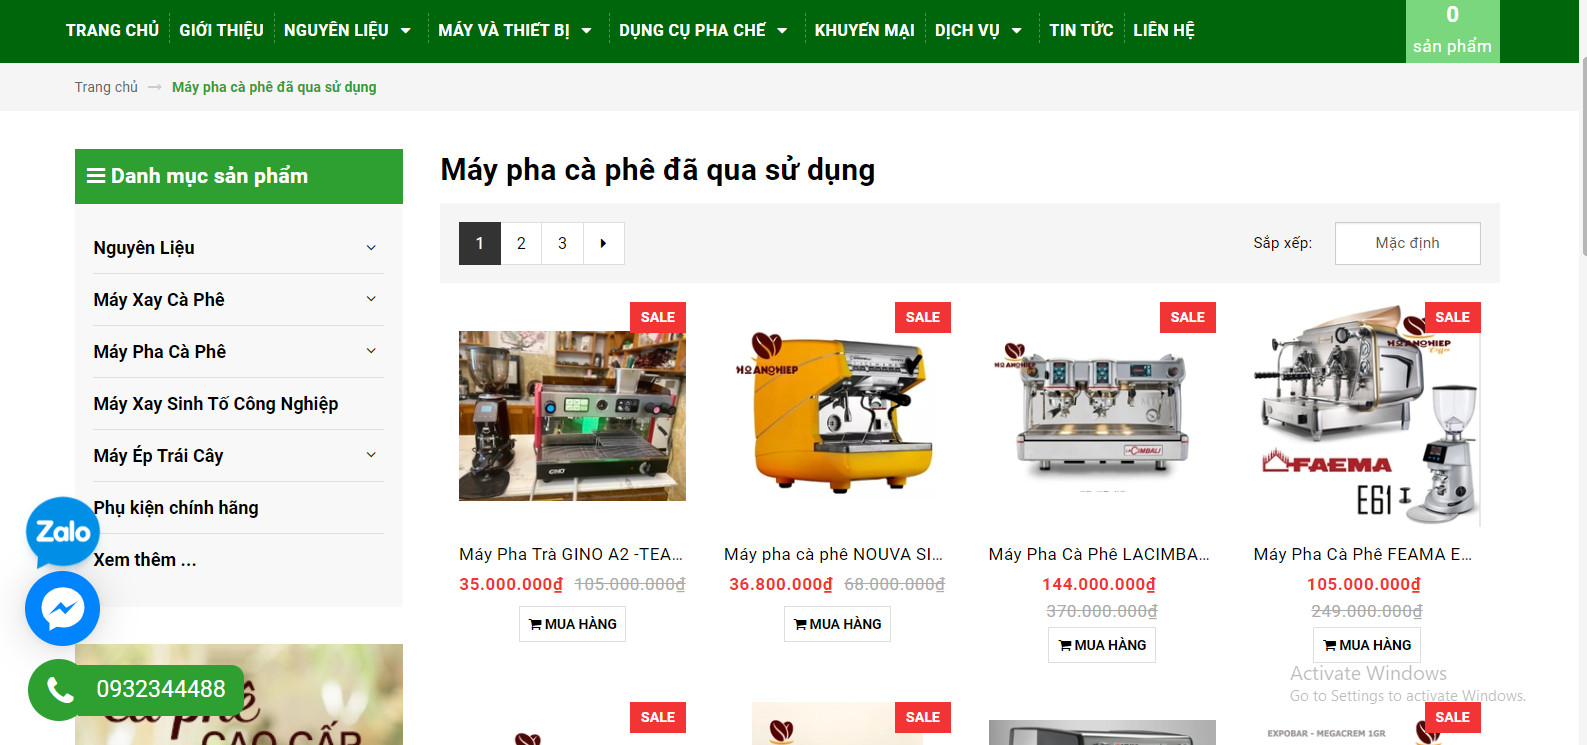
Task: Click SALE badge on LACIMBA product
Action: coord(1188,317)
